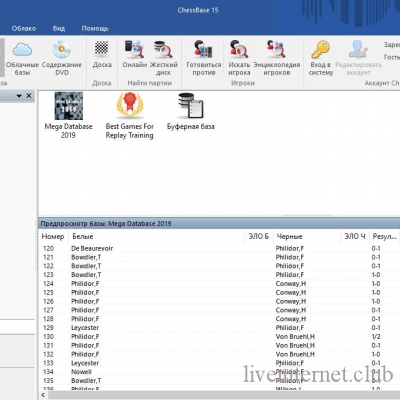Select game number 121
This screenshot has width=400, height=400.
(48, 257)
